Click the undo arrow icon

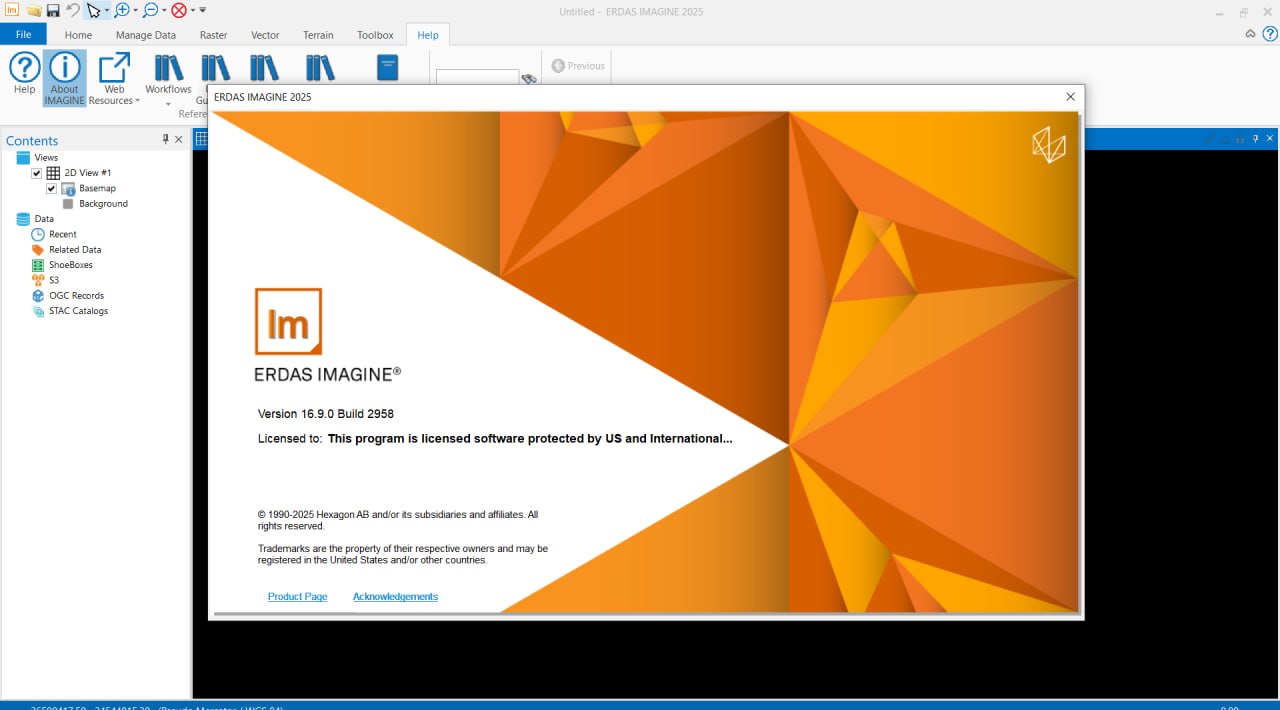coord(72,10)
